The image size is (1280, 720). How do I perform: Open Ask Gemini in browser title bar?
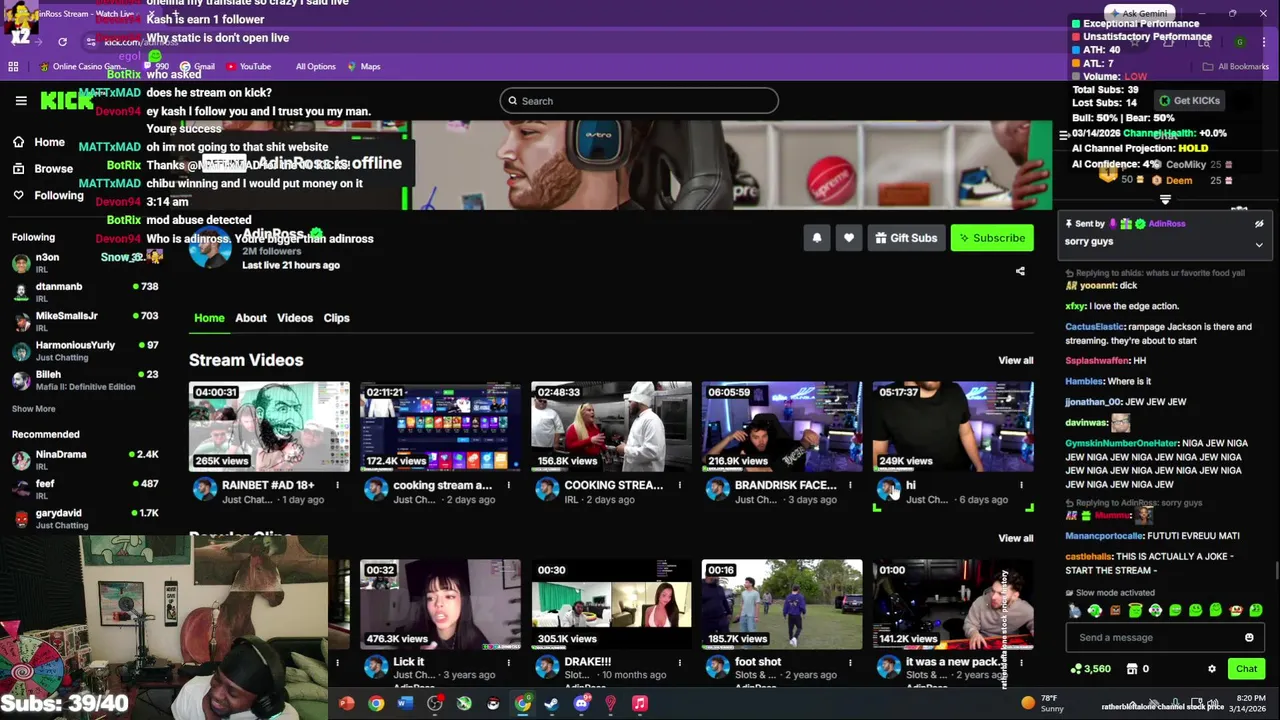[x=1138, y=13]
